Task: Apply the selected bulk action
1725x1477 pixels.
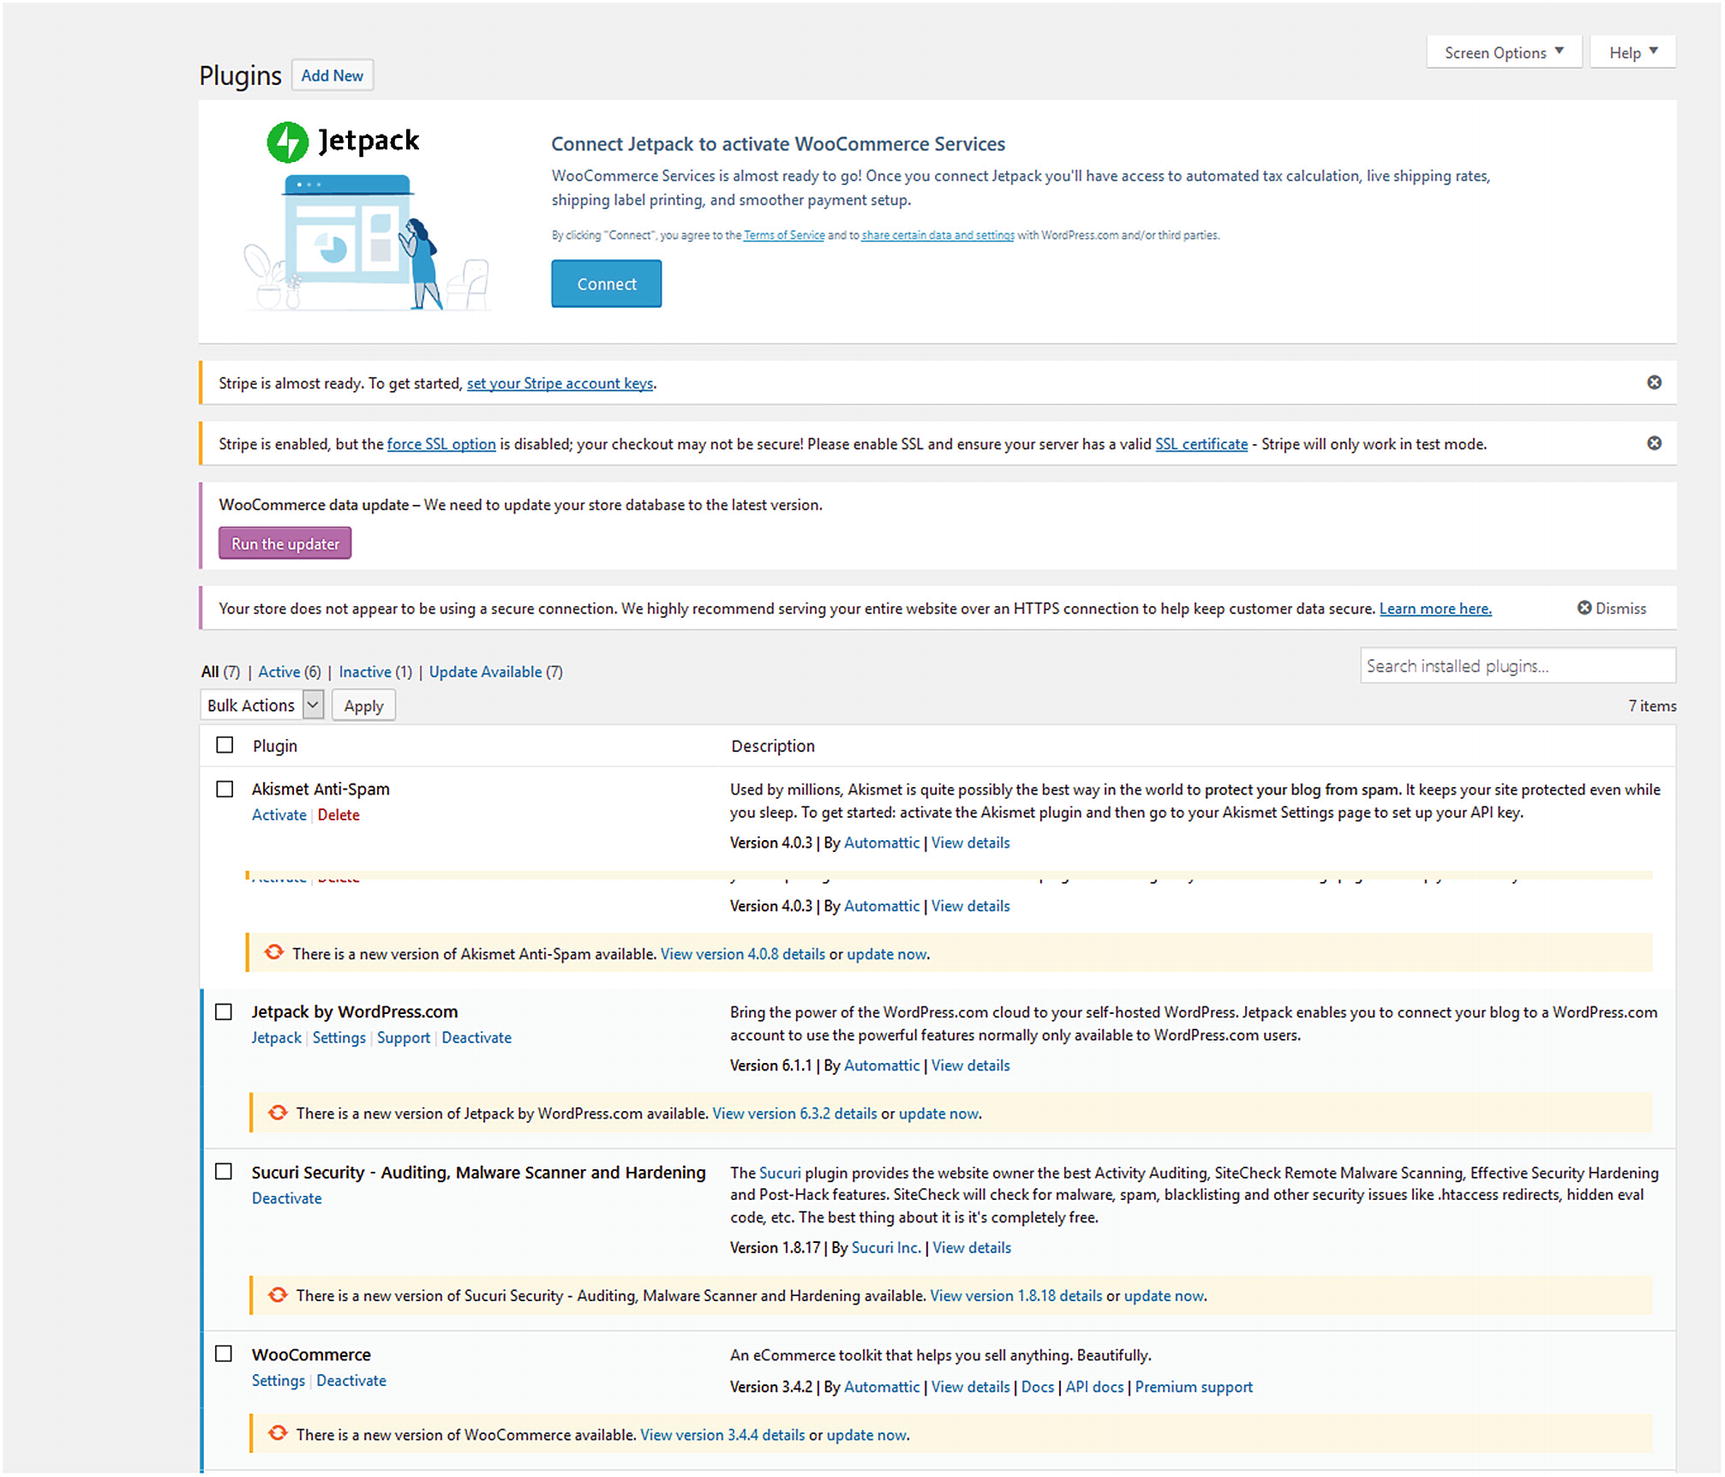Action: pos(364,706)
